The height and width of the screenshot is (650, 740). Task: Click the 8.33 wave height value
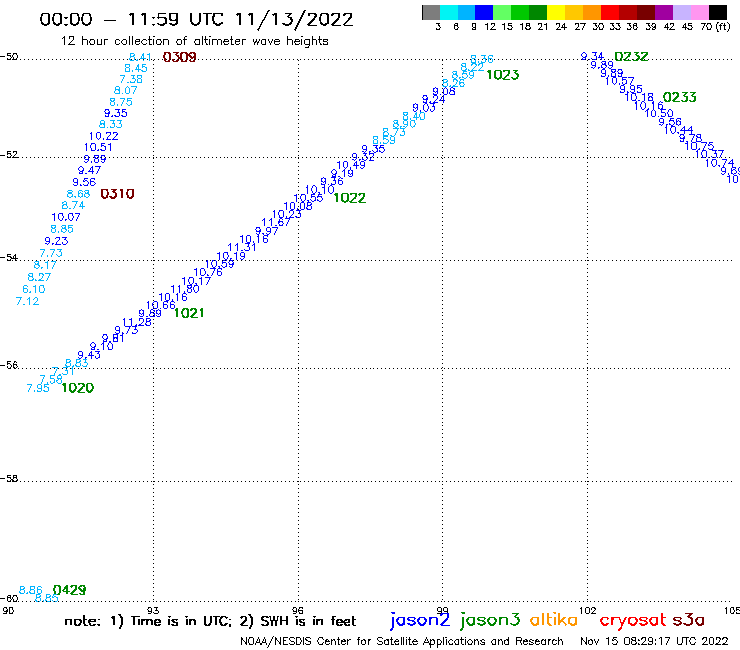[x=111, y=124]
